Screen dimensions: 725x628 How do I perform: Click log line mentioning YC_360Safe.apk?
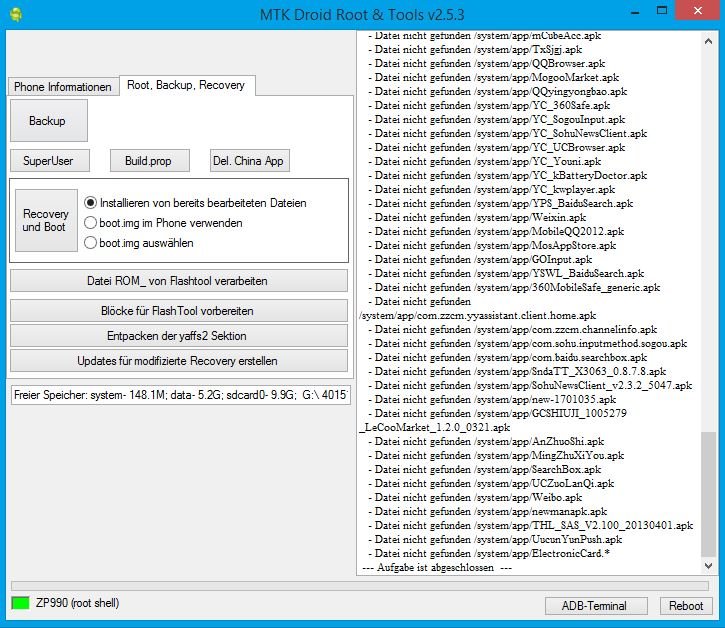[x=489, y=105]
